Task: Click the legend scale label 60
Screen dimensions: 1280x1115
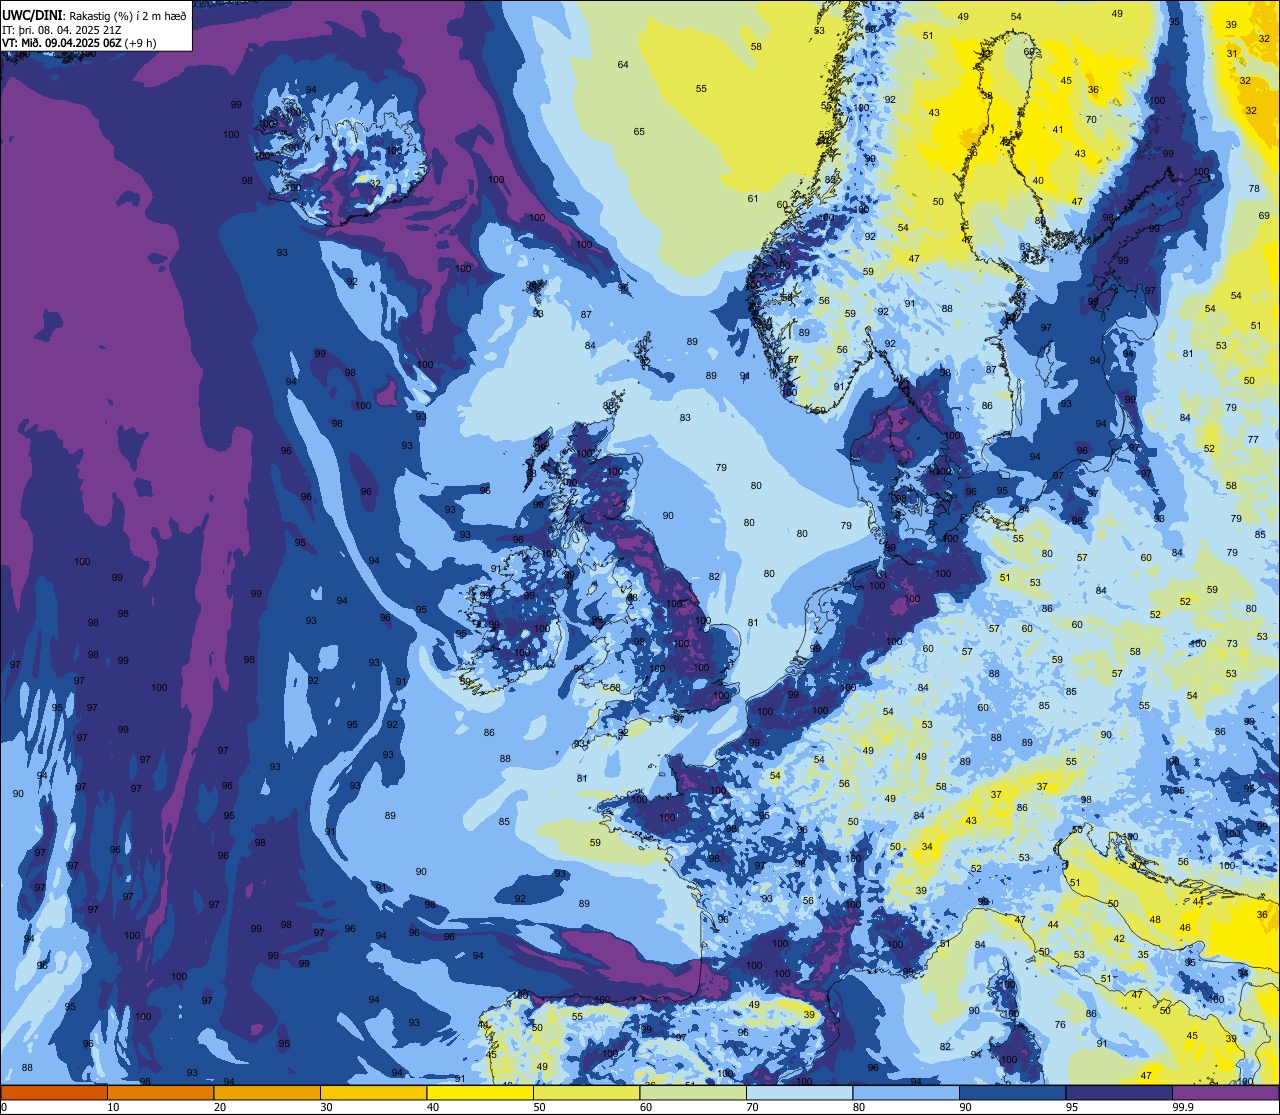Action: coord(646,1107)
